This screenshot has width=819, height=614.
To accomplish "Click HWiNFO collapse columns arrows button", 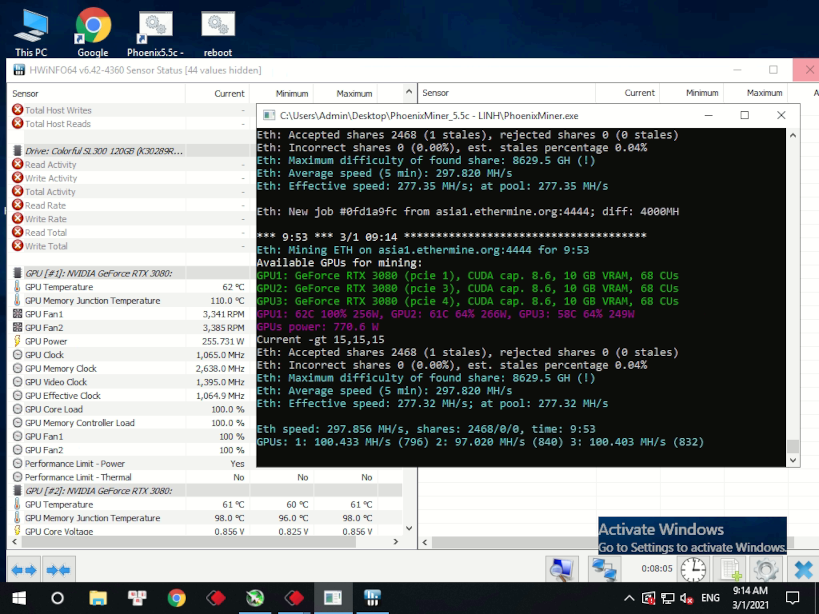I will pyautogui.click(x=58, y=570).
